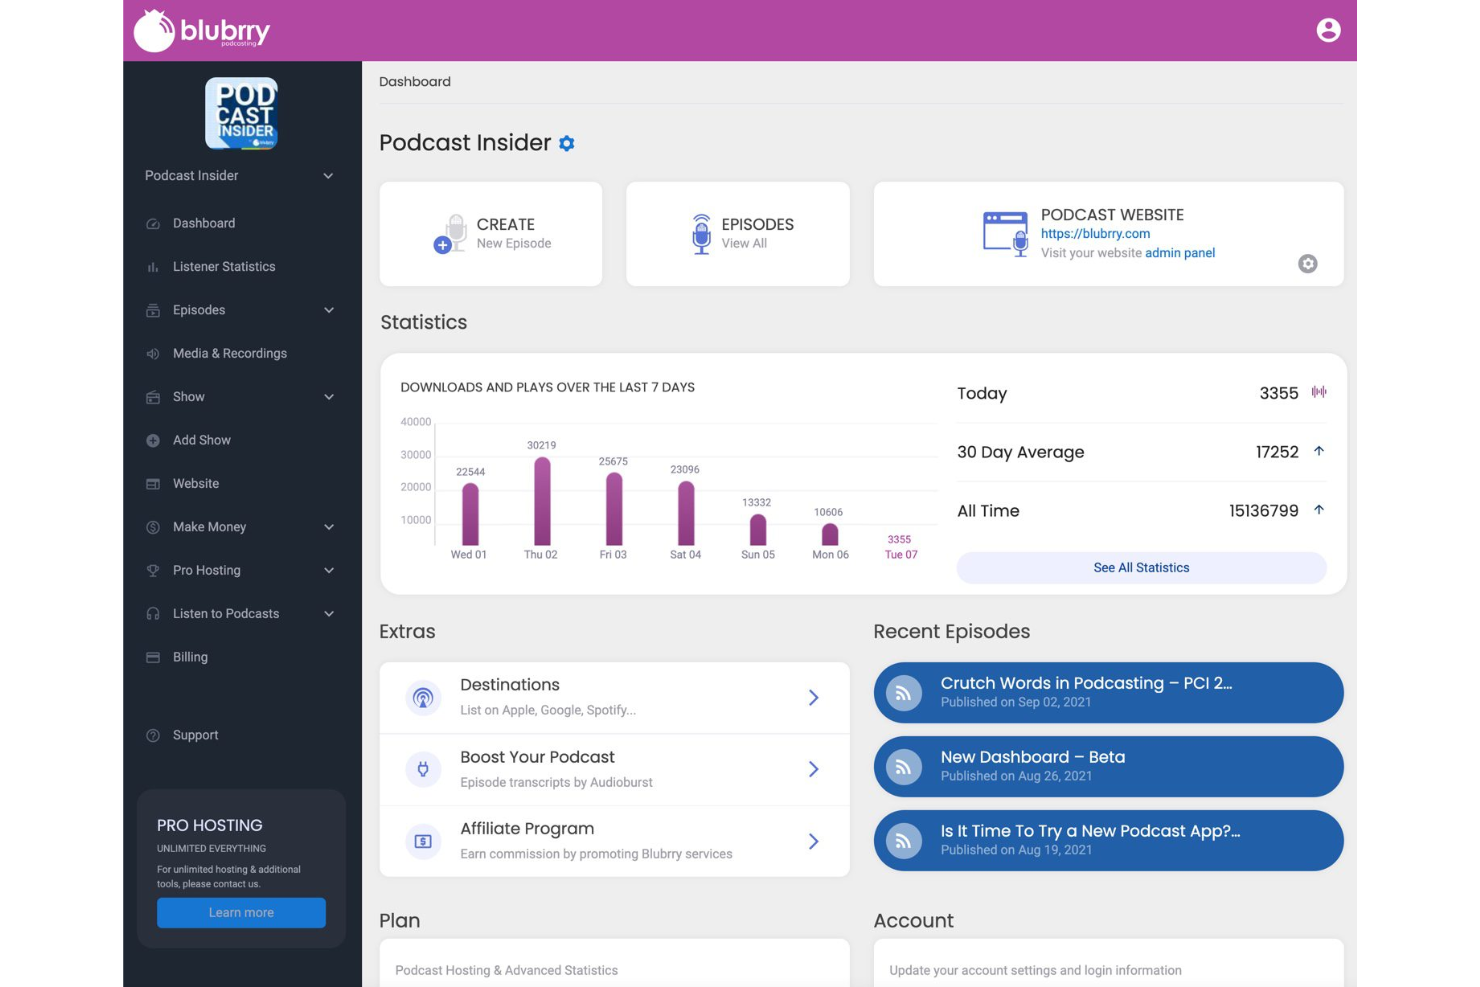Click the Affiliate Program right arrow
The image size is (1480, 987).
[813, 841]
